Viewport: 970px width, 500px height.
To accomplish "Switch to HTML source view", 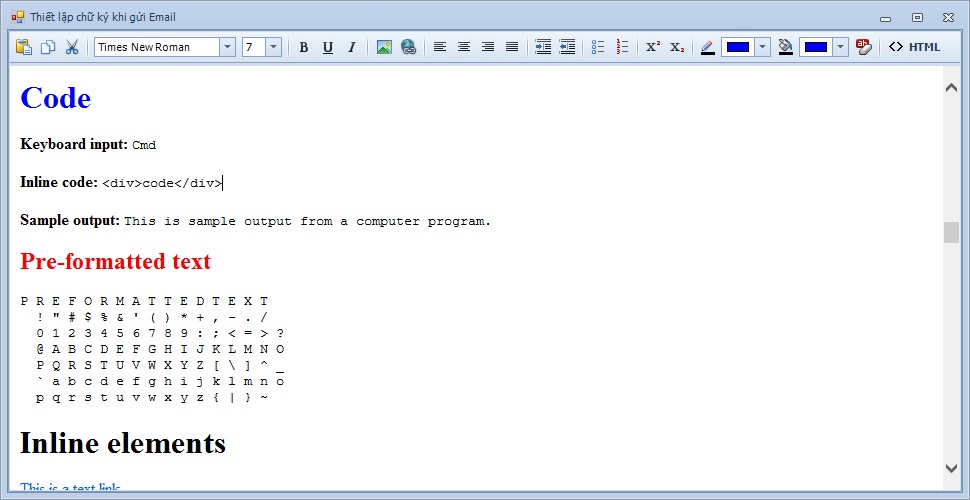I will 915,47.
